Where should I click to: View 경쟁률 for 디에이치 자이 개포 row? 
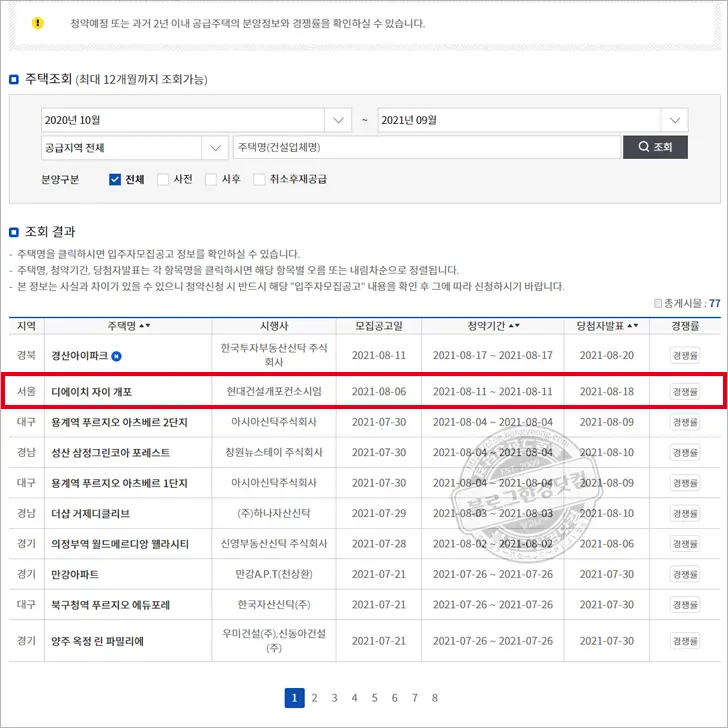(x=685, y=392)
